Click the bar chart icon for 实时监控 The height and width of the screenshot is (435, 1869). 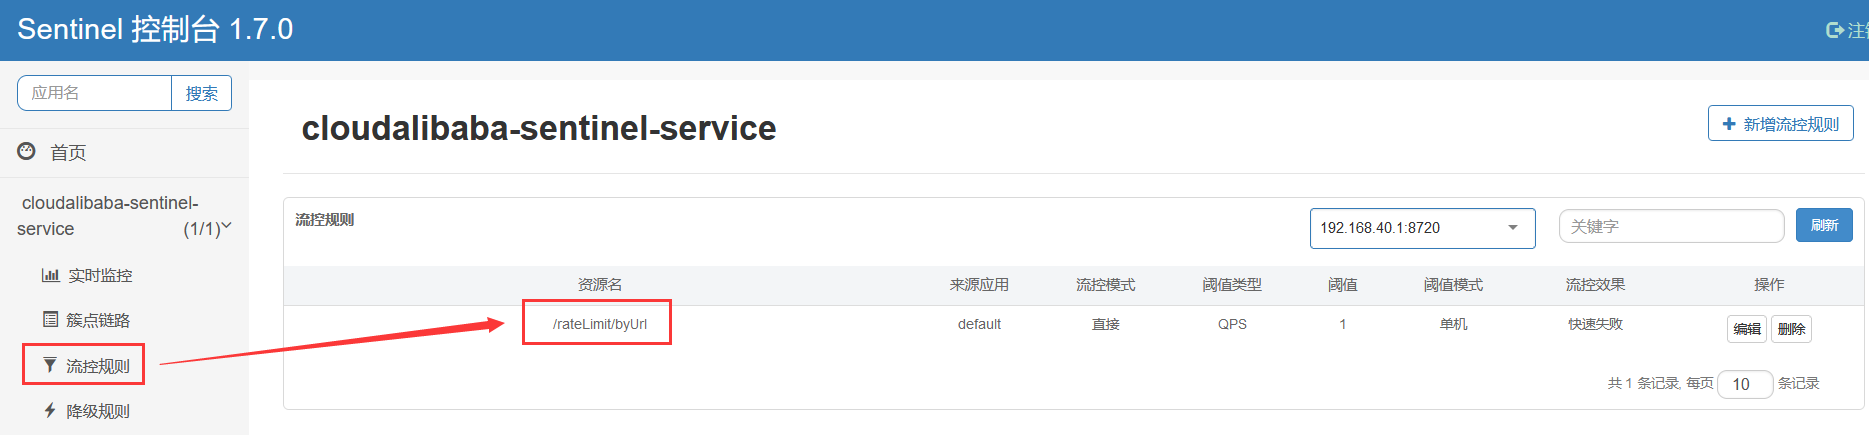point(50,275)
